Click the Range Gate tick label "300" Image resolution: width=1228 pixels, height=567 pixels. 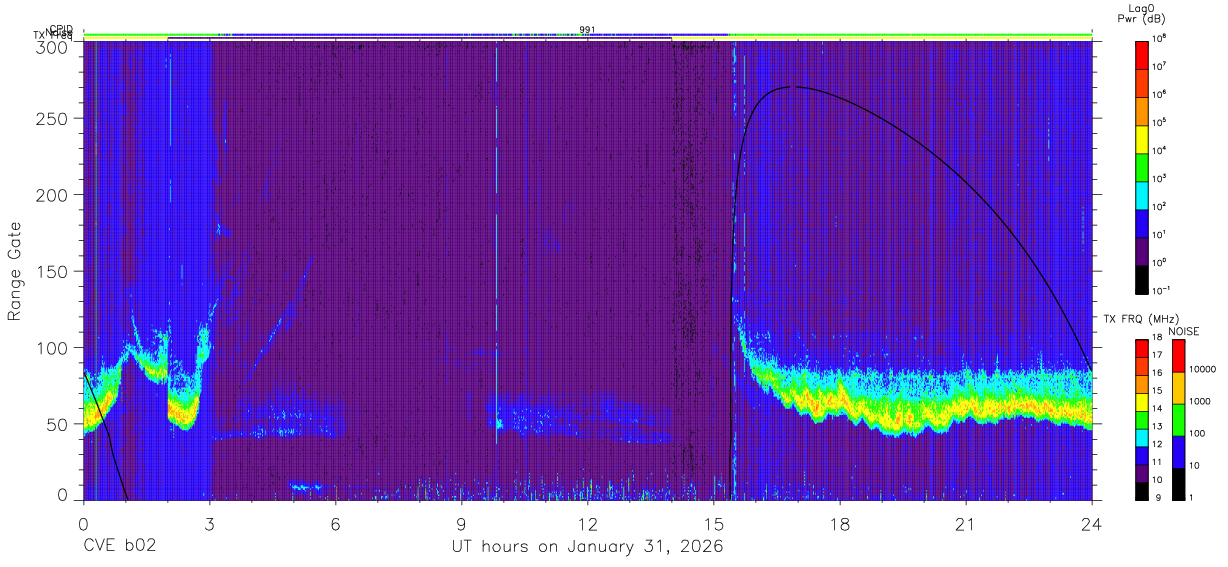(x=53, y=47)
